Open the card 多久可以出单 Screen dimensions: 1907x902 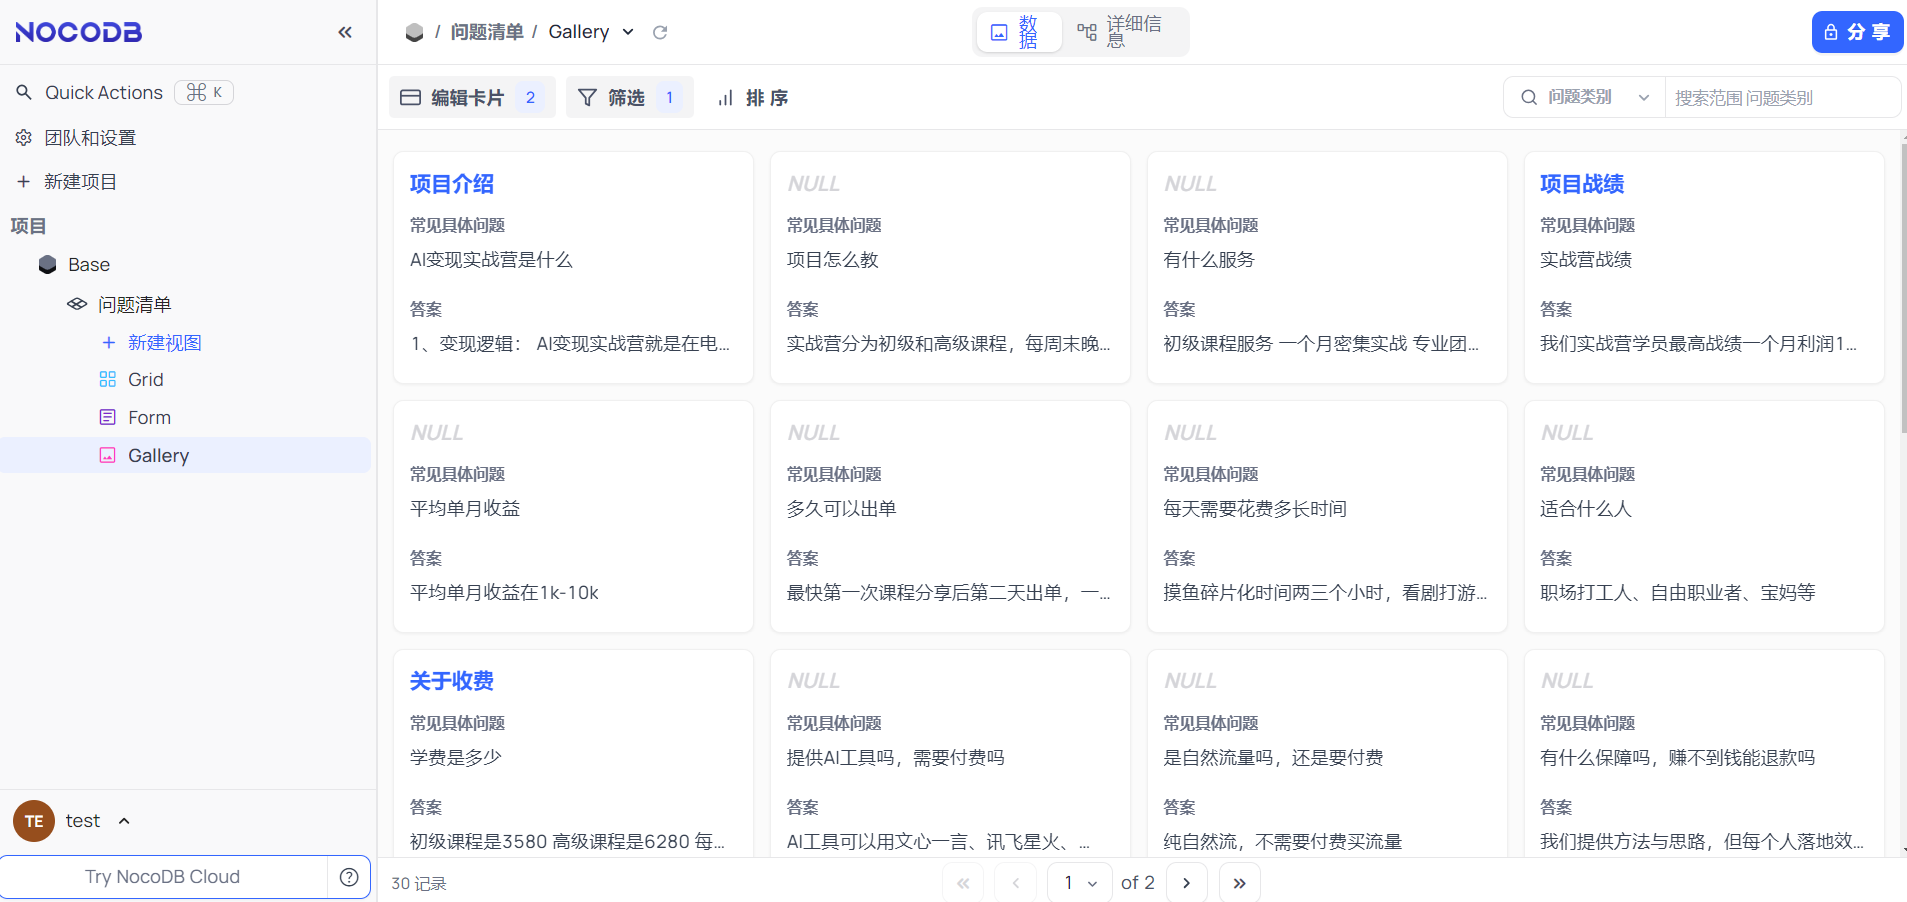pos(950,516)
